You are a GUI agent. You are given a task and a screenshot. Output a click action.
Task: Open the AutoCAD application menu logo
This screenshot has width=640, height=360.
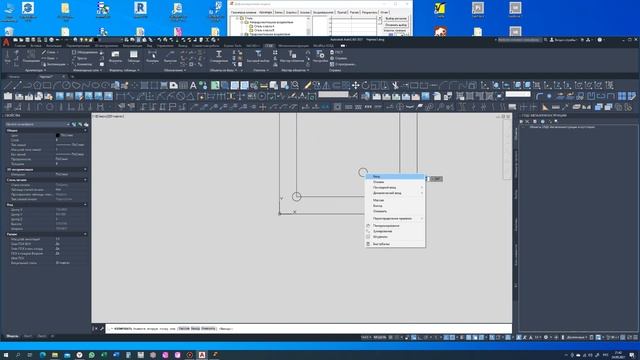pyautogui.click(x=6, y=42)
